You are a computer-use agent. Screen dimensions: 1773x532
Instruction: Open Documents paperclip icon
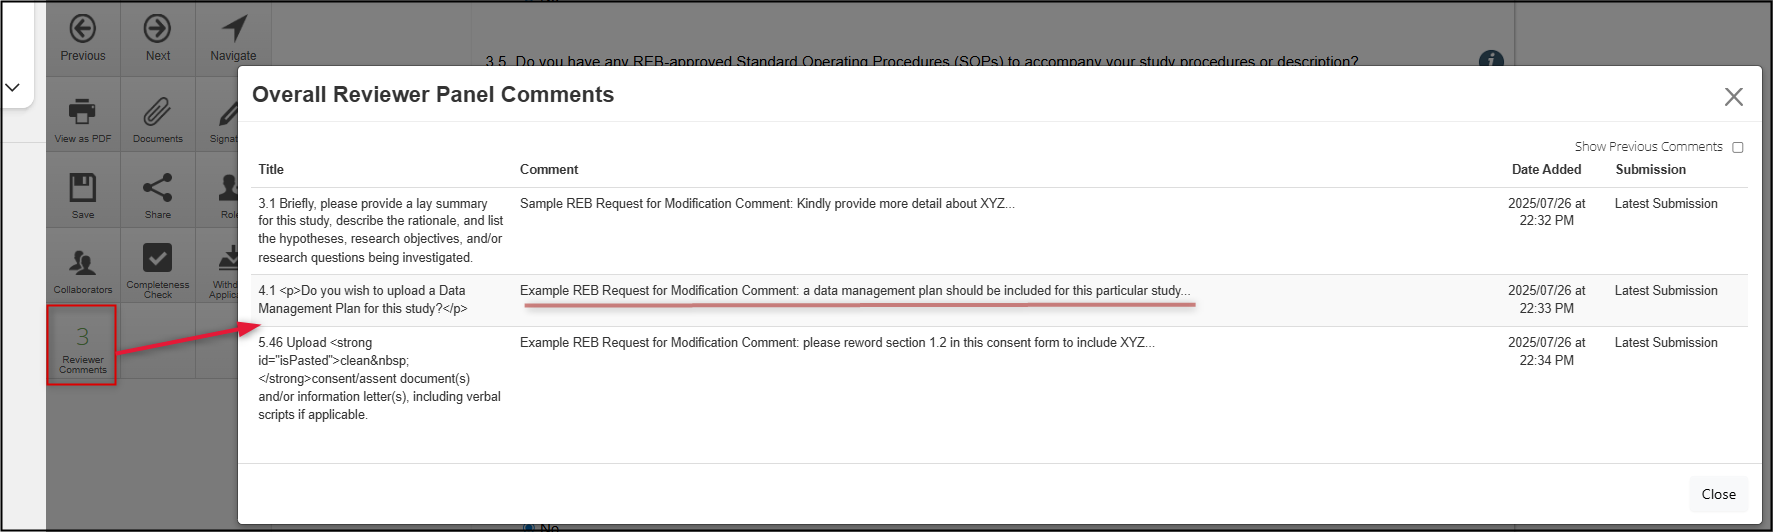click(x=157, y=112)
